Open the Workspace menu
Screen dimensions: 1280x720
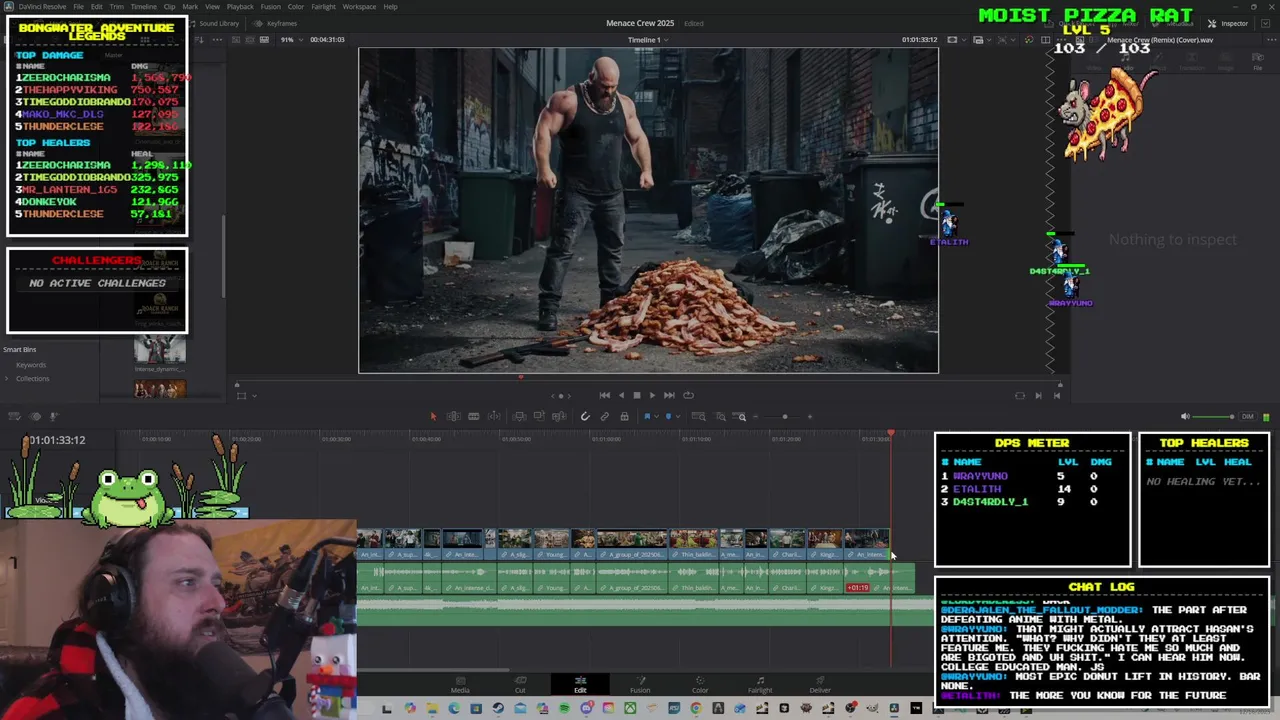(359, 7)
